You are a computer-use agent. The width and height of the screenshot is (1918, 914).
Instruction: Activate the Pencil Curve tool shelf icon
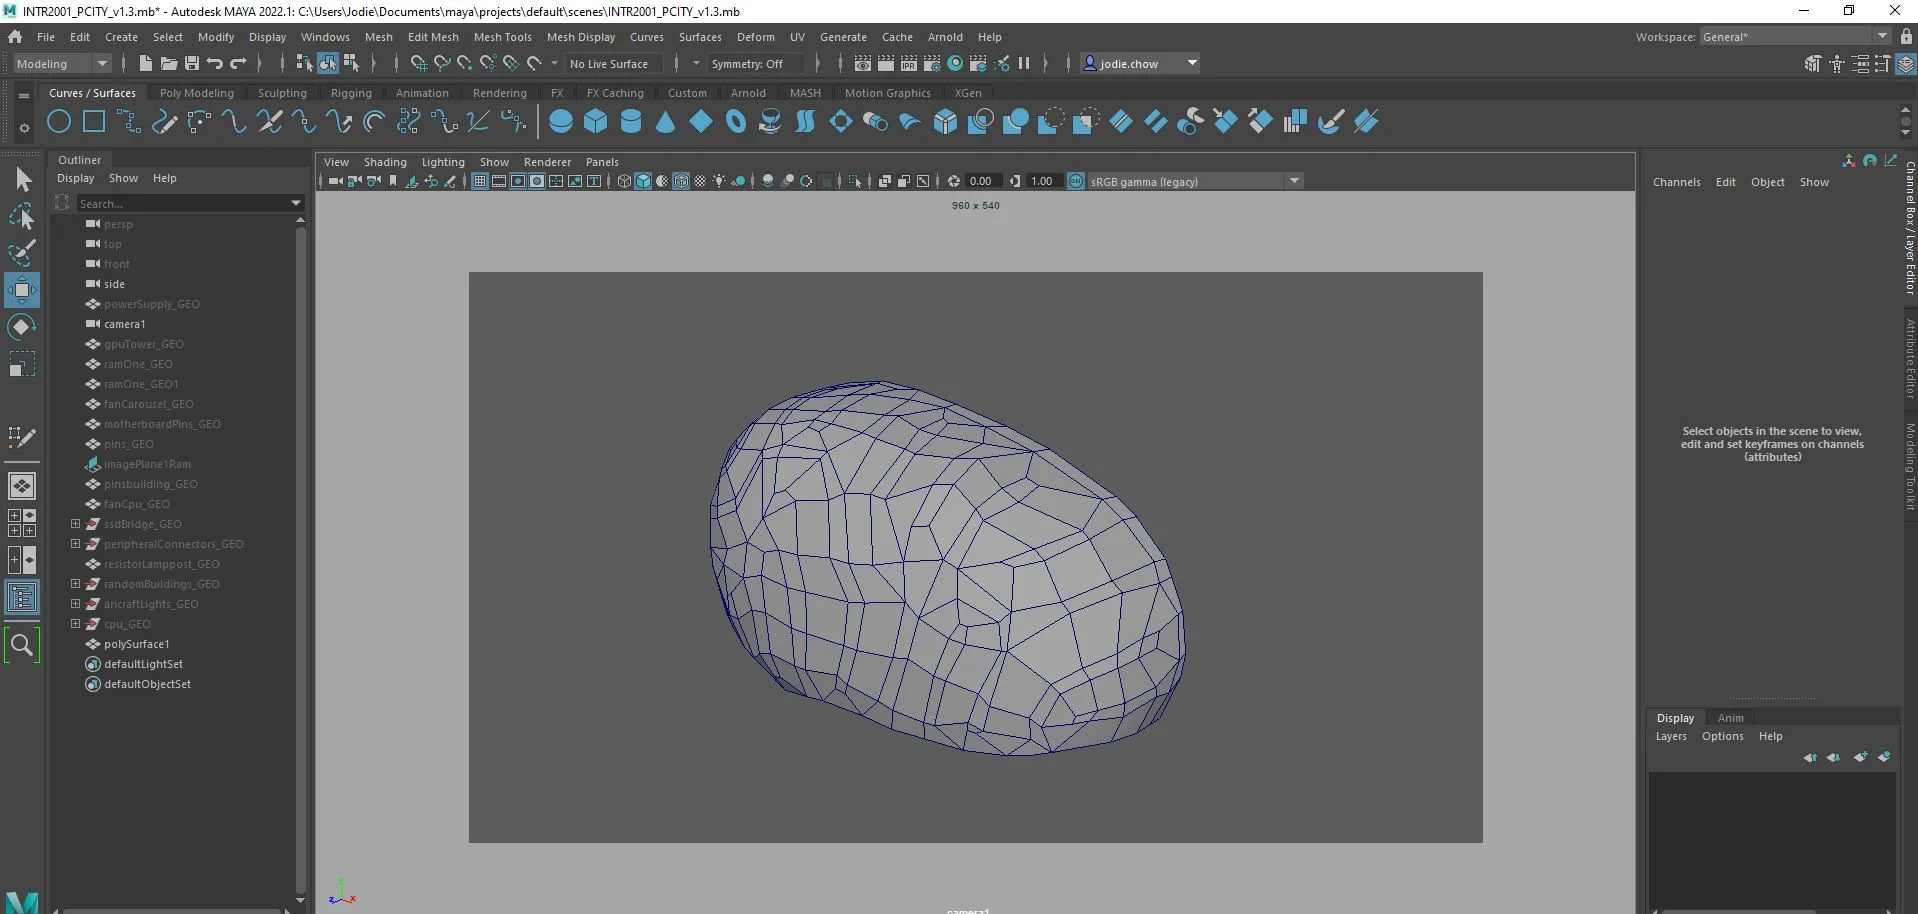pyautogui.click(x=164, y=122)
